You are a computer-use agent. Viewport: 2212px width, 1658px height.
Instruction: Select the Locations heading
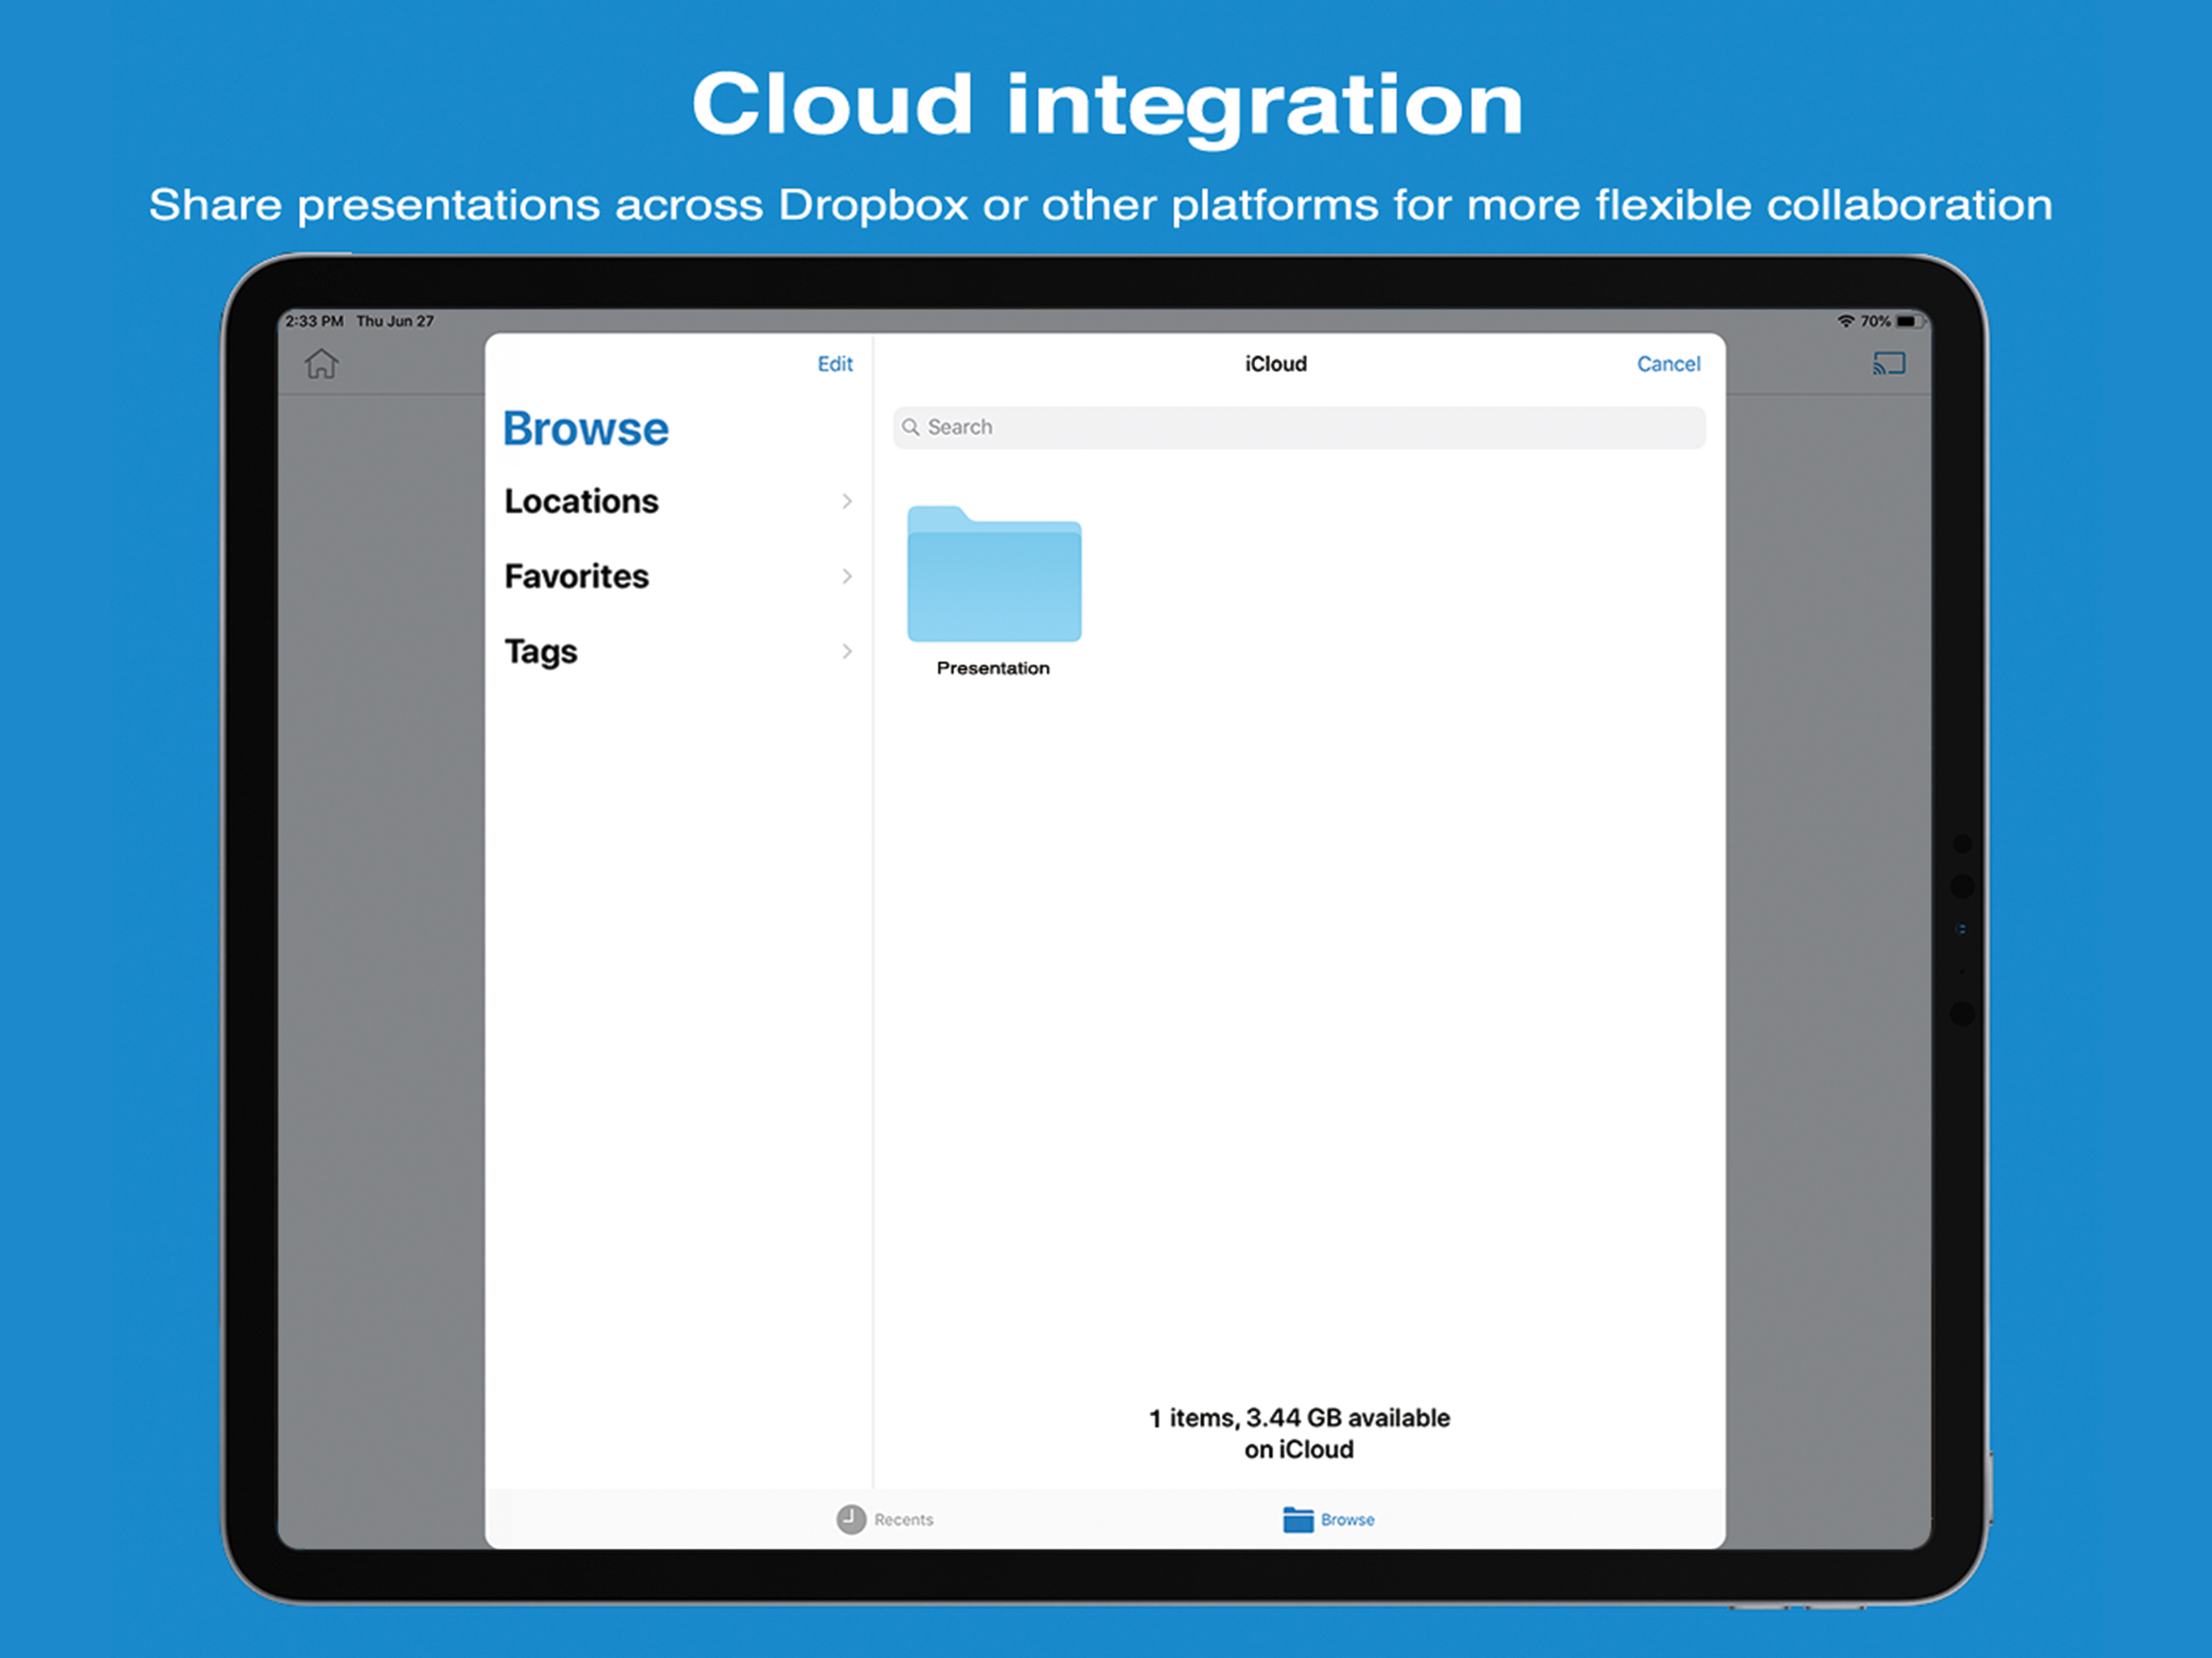click(581, 501)
